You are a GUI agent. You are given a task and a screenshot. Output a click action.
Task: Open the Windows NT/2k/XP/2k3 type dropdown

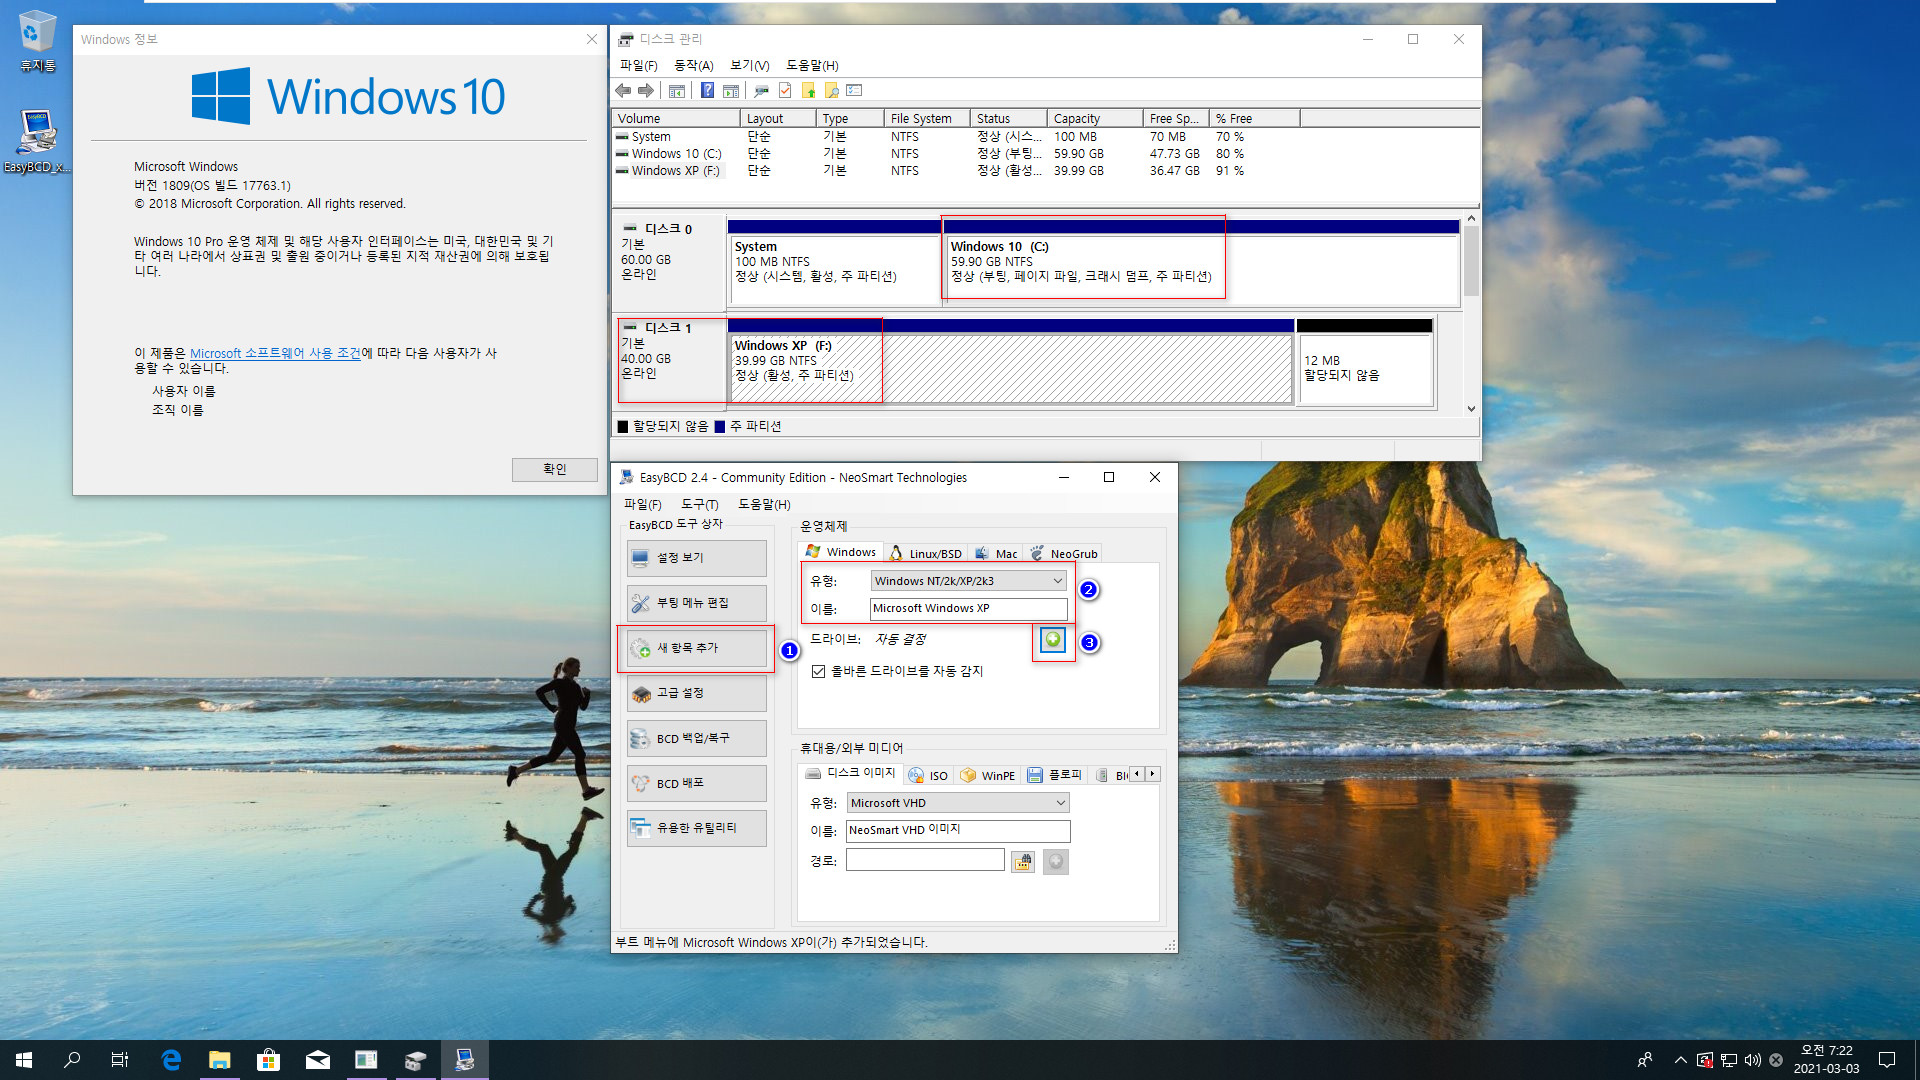coord(968,581)
